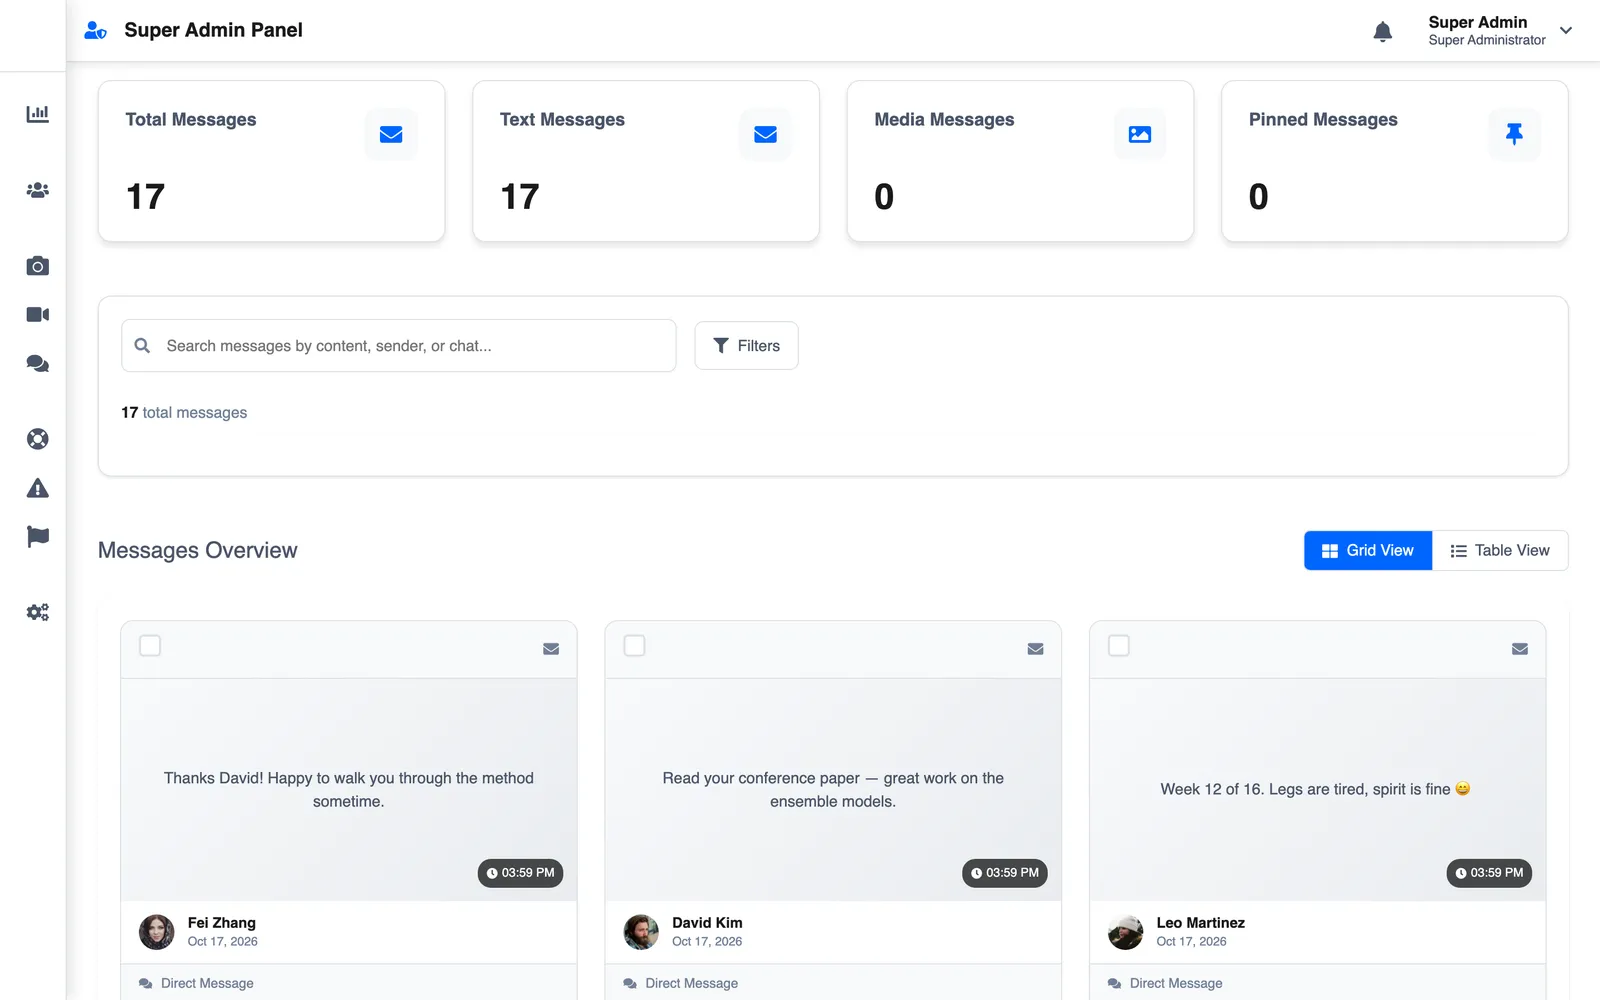Click the Super Admin Panel title
Image resolution: width=1600 pixels, height=1000 pixels.
click(x=213, y=31)
